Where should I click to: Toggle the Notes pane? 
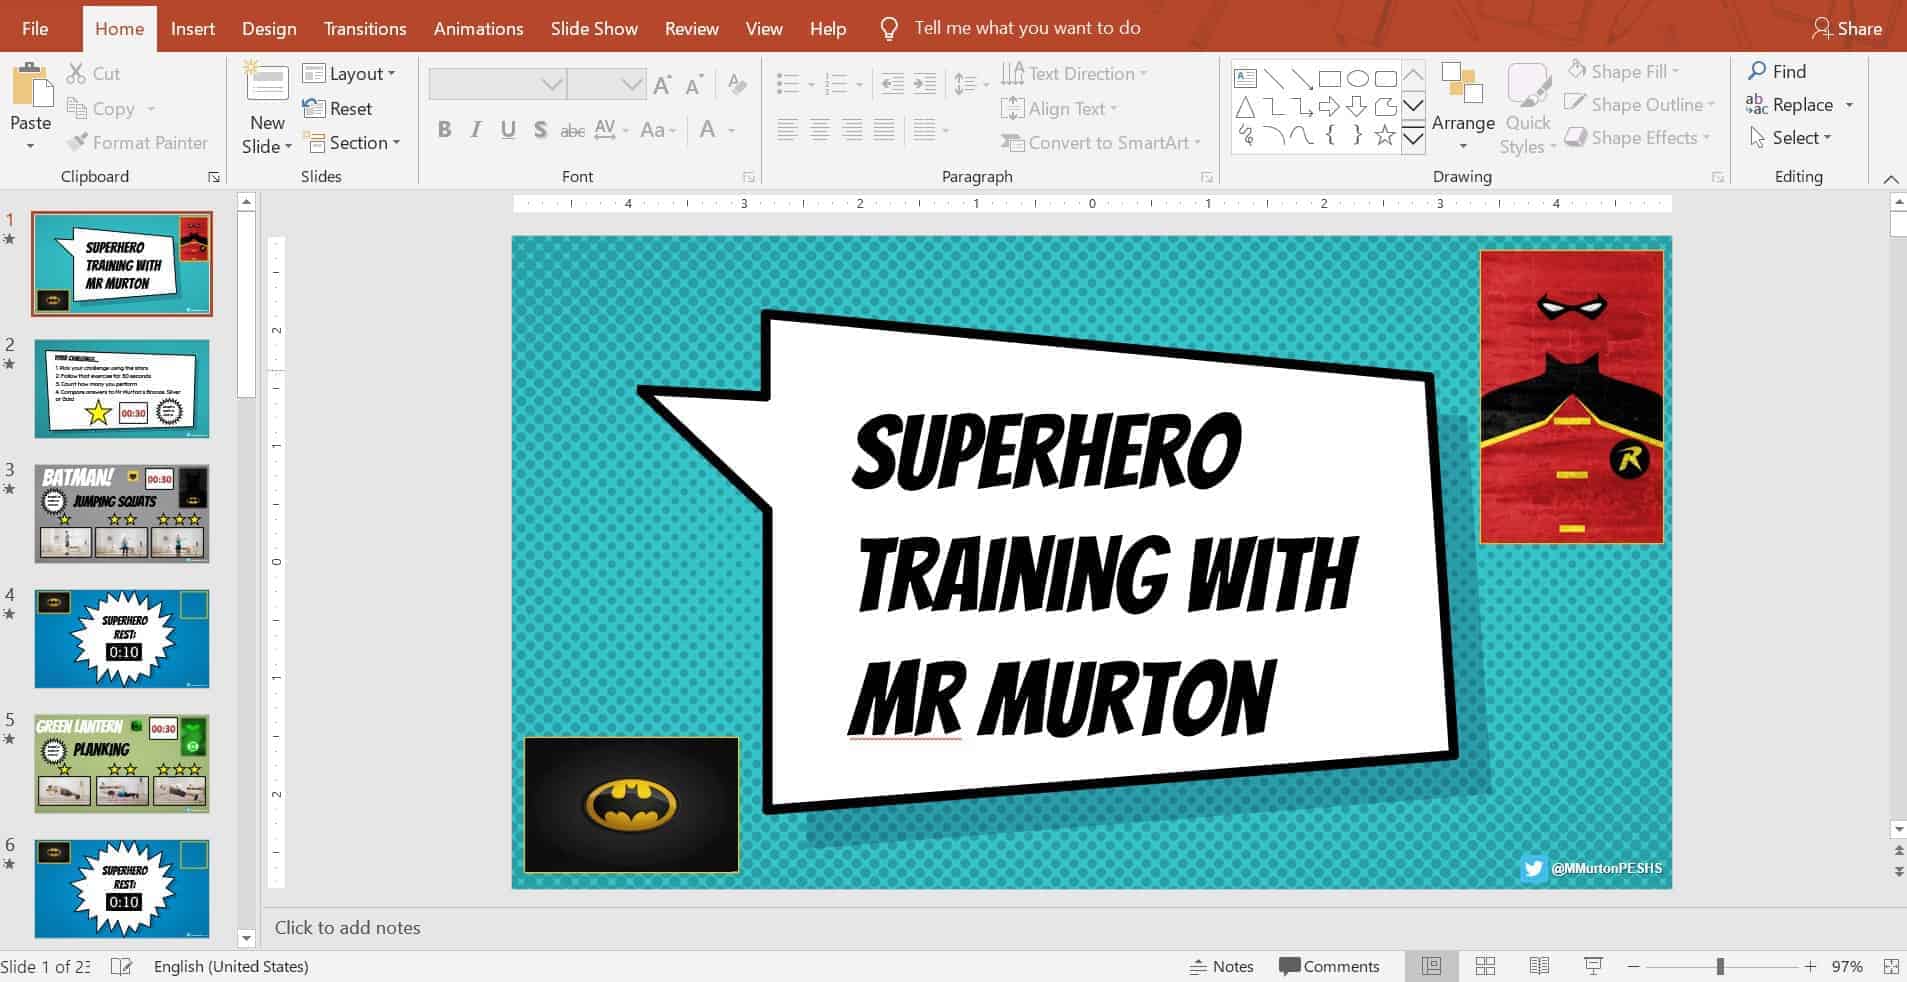[x=1221, y=966]
